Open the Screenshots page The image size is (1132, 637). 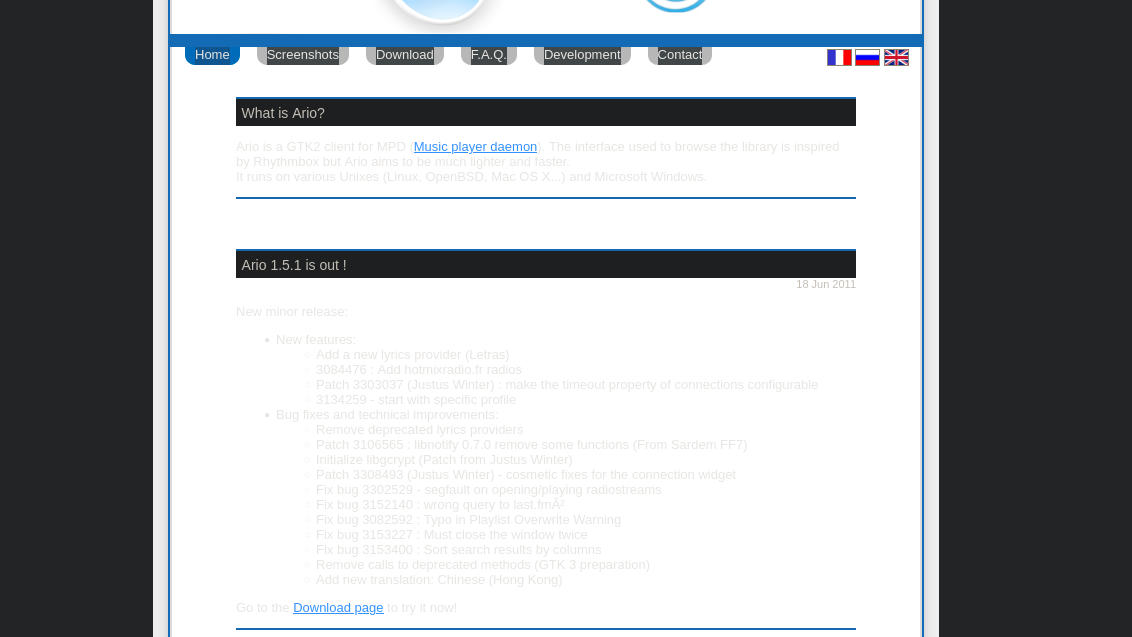click(302, 54)
